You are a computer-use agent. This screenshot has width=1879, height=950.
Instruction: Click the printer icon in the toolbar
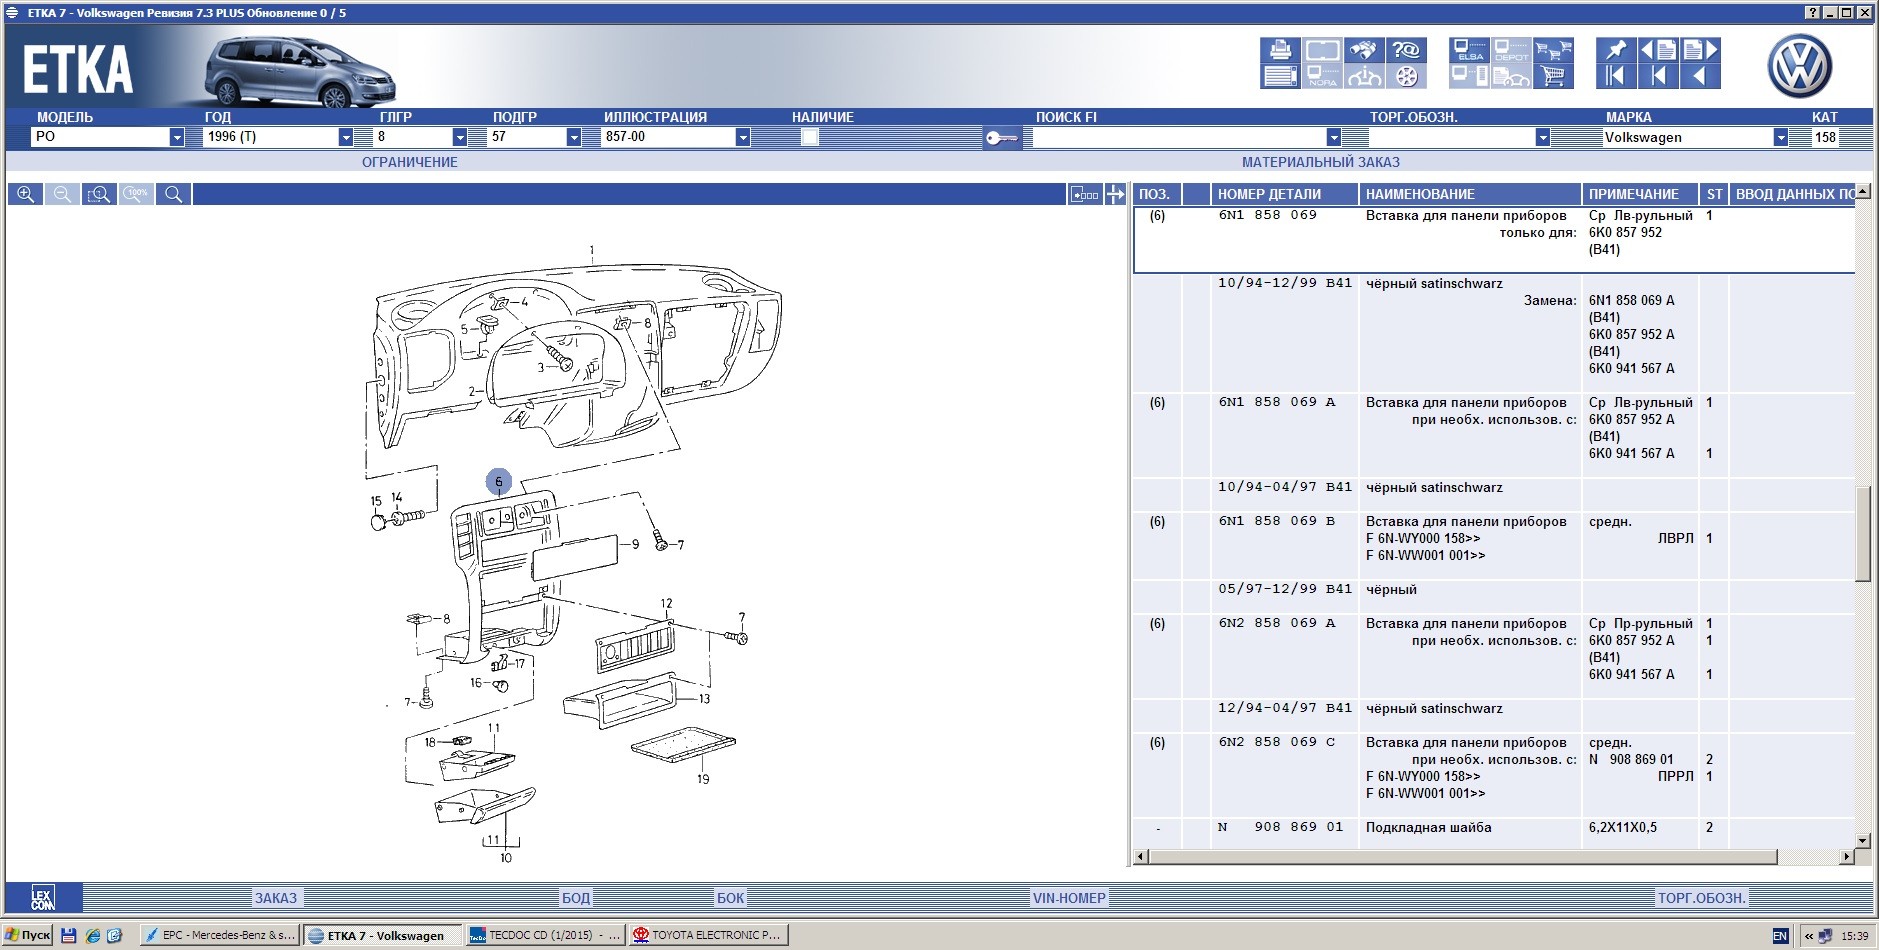click(1279, 50)
